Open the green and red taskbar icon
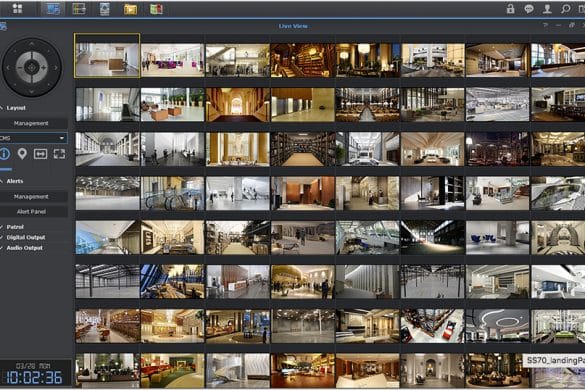The width and height of the screenshot is (585, 390). coord(156,9)
